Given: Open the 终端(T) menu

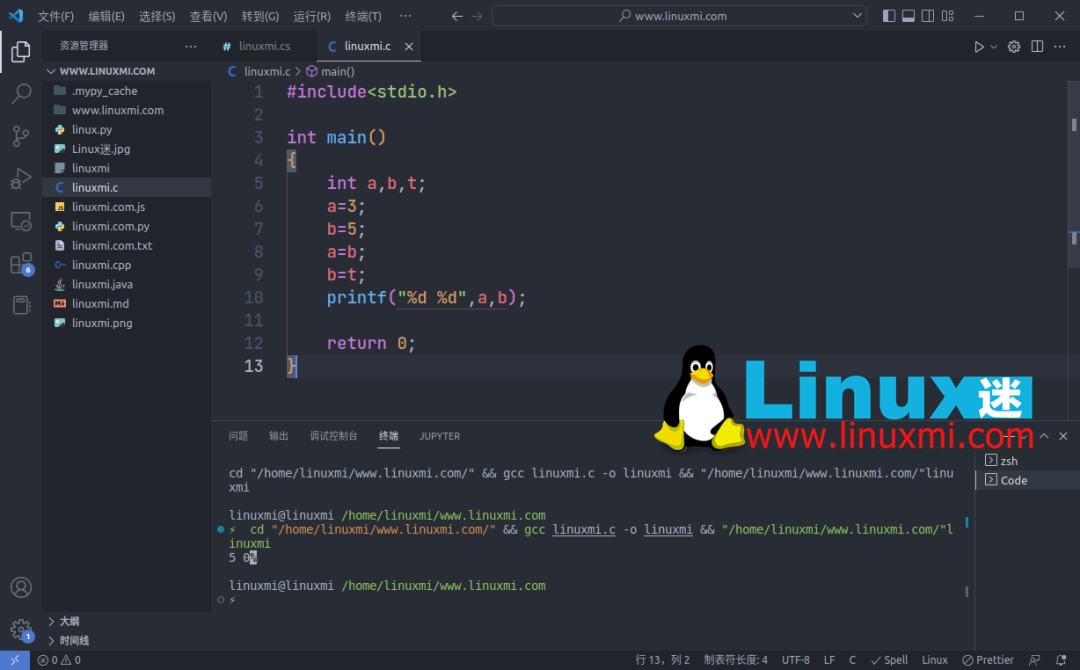Looking at the screenshot, I should tap(363, 16).
